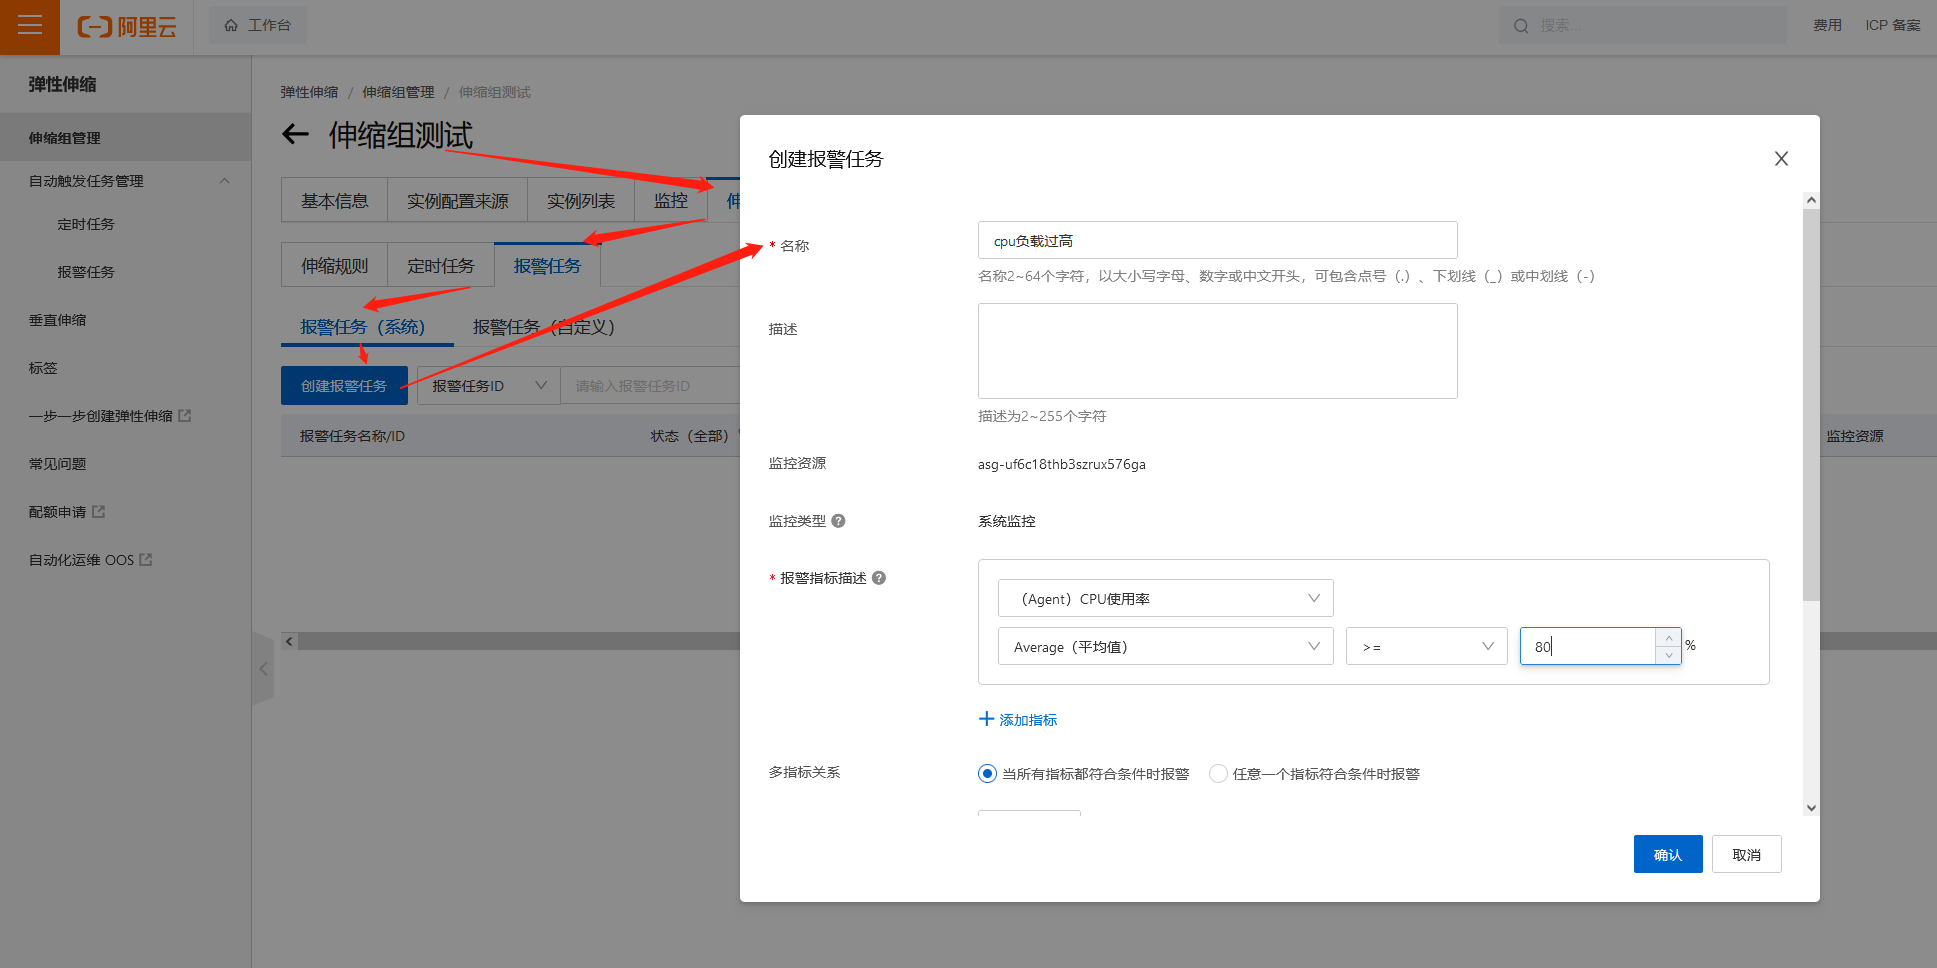Image resolution: width=1937 pixels, height=968 pixels.
Task: Open 定时任务 in sidebar
Action: (86, 224)
